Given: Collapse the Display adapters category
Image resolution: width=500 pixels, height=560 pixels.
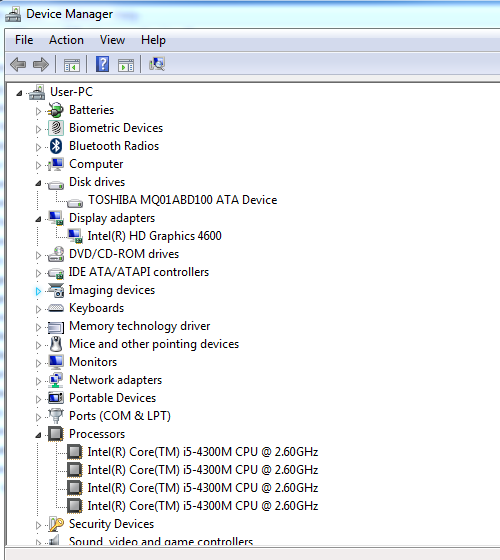Looking at the screenshot, I should click(38, 219).
